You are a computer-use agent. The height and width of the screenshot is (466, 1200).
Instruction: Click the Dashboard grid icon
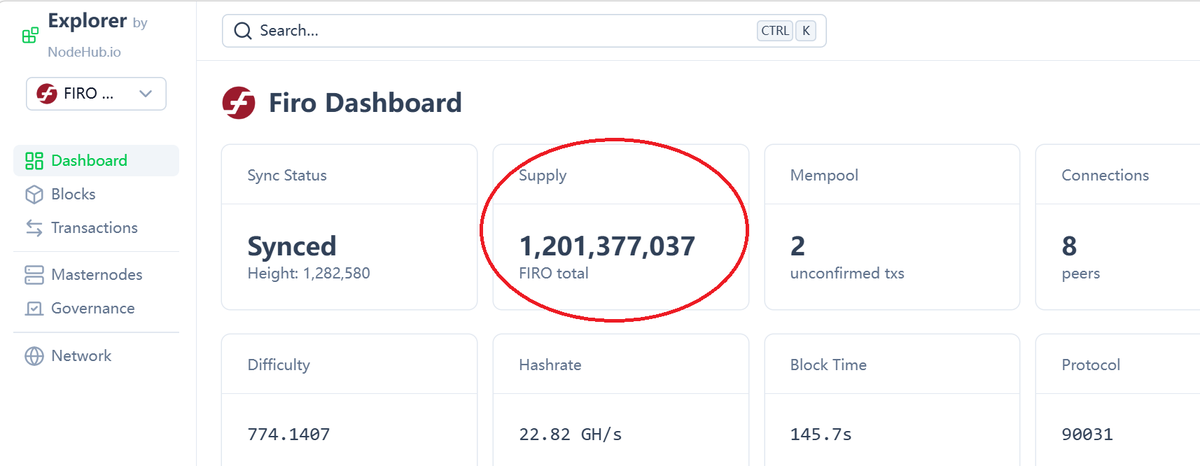click(x=34, y=160)
